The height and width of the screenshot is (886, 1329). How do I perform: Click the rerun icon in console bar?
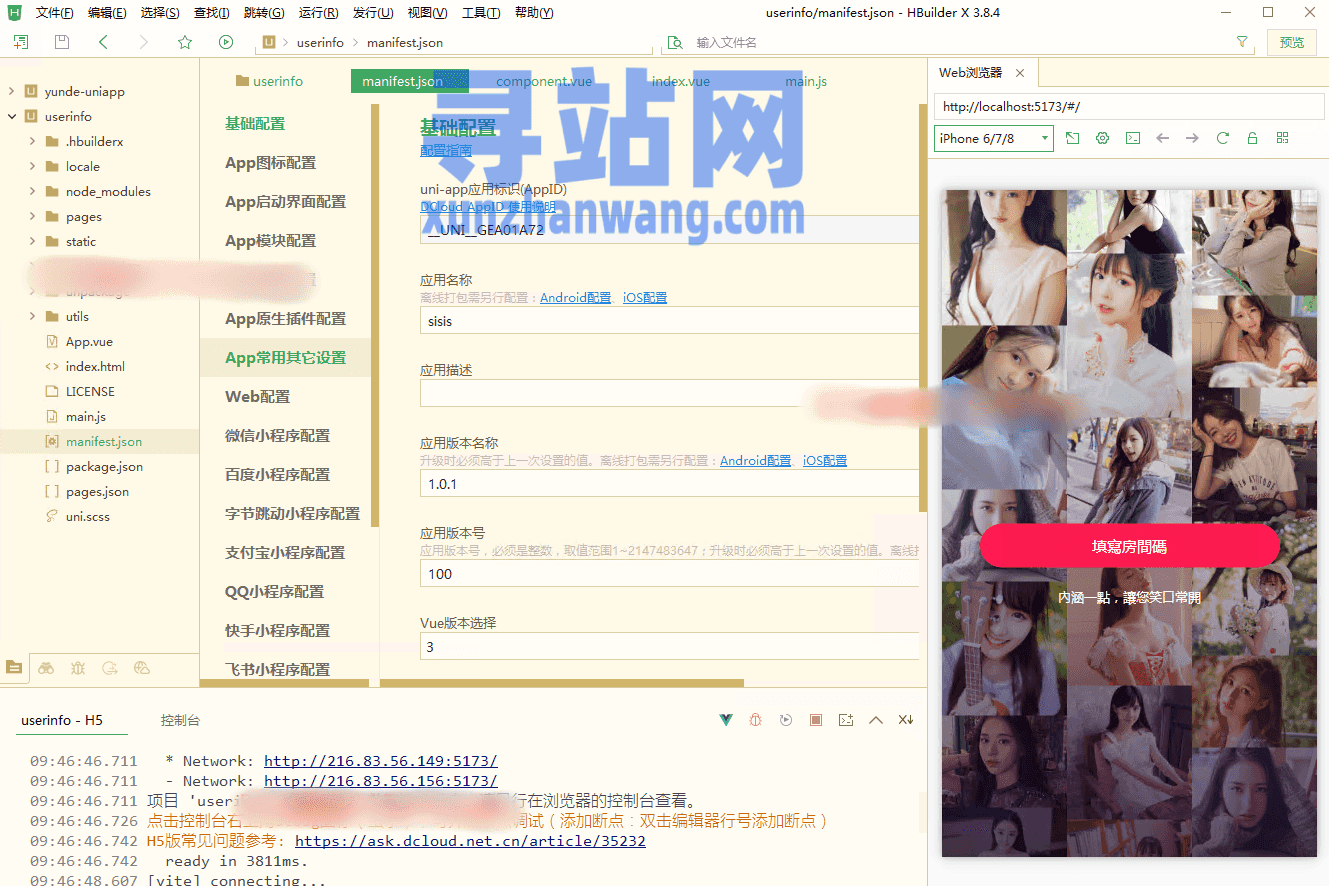[786, 720]
